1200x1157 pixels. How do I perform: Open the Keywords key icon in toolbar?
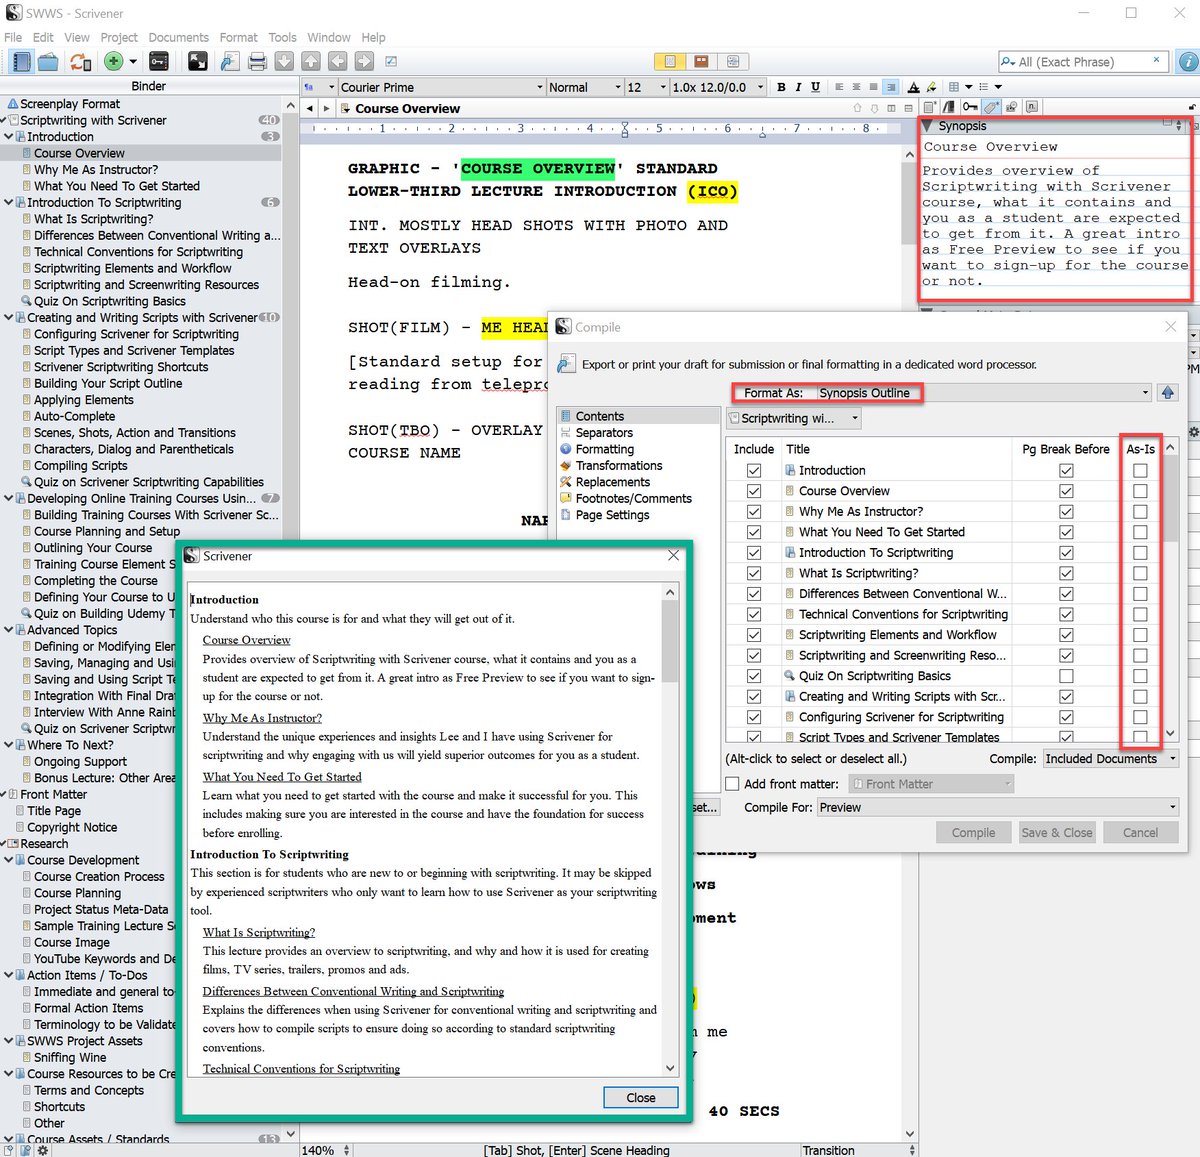[158, 62]
